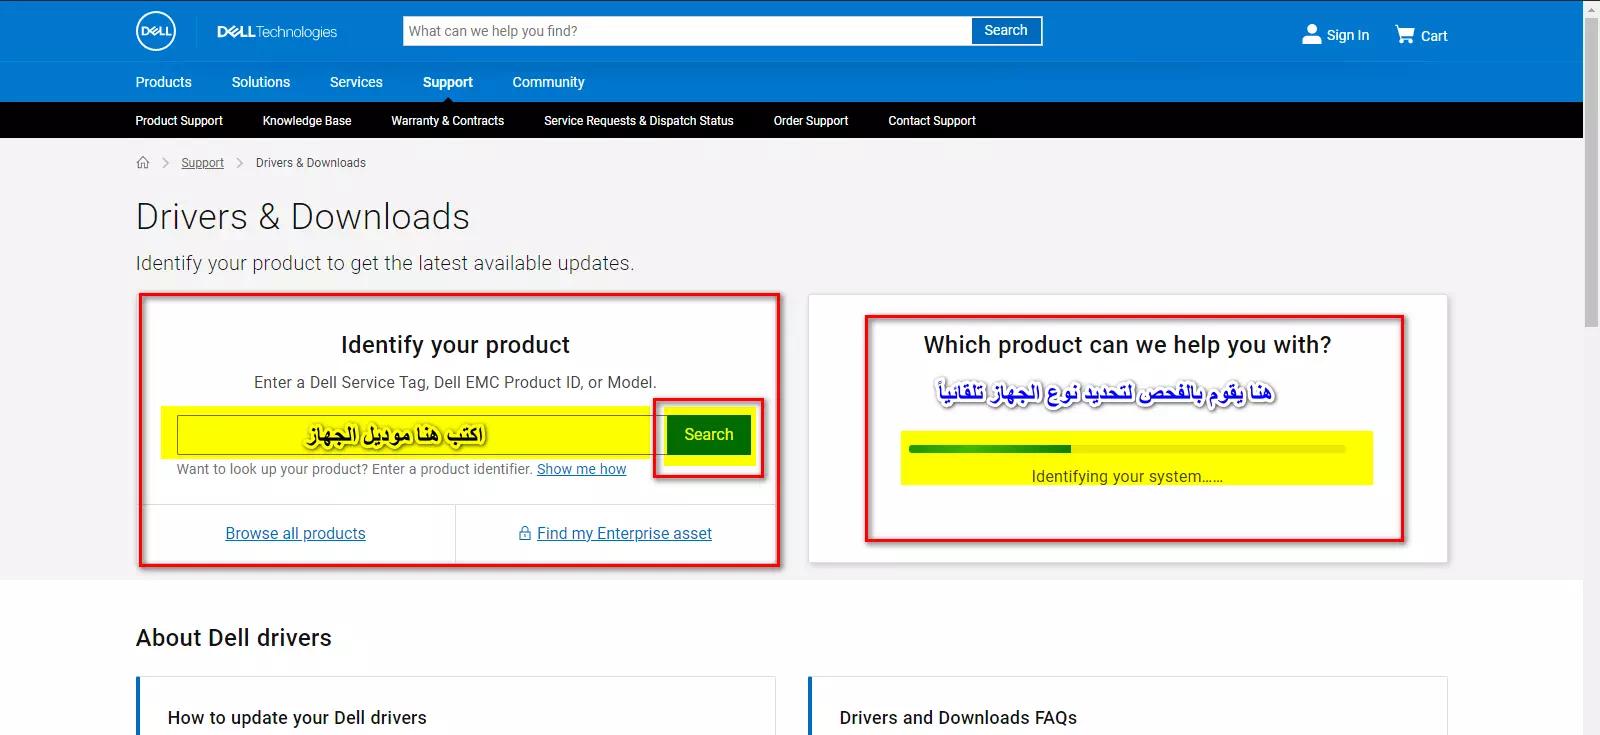Screen dimensions: 1600x735
Task: Open the shopping Cart icon
Action: click(x=1405, y=34)
